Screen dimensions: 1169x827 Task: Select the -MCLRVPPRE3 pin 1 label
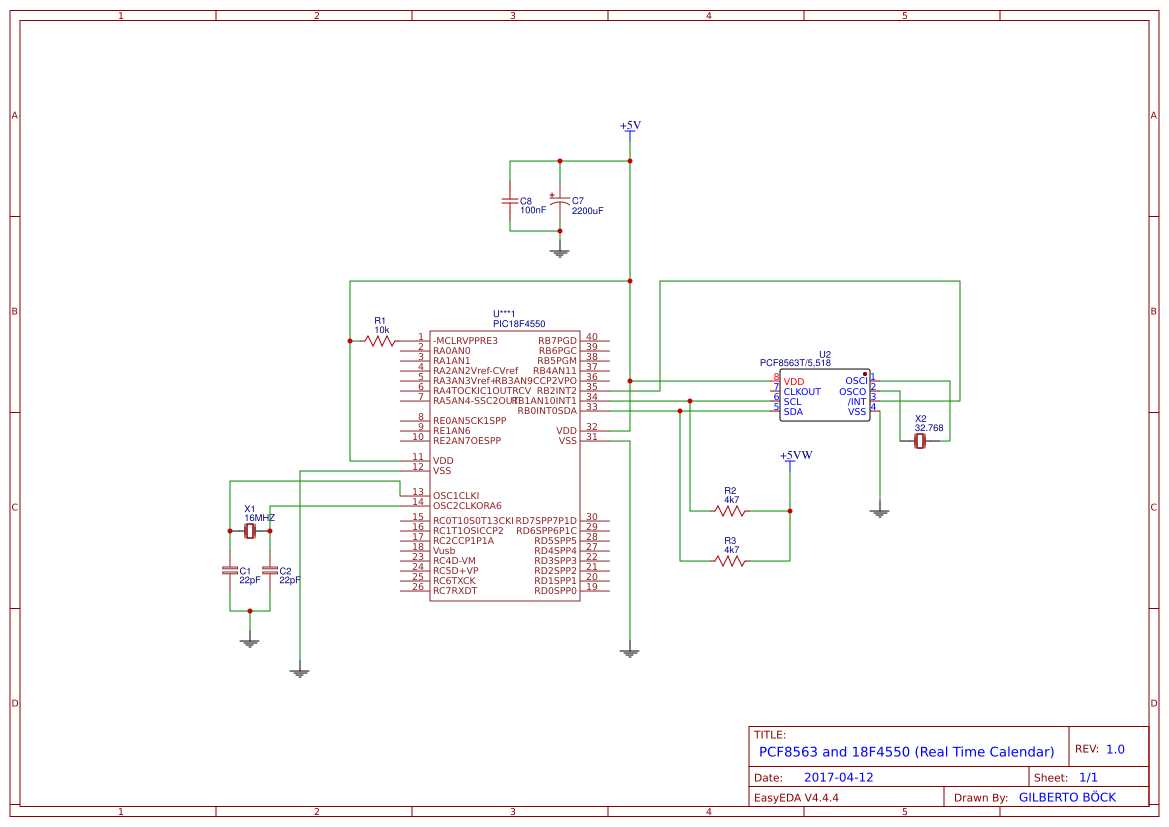coord(465,341)
